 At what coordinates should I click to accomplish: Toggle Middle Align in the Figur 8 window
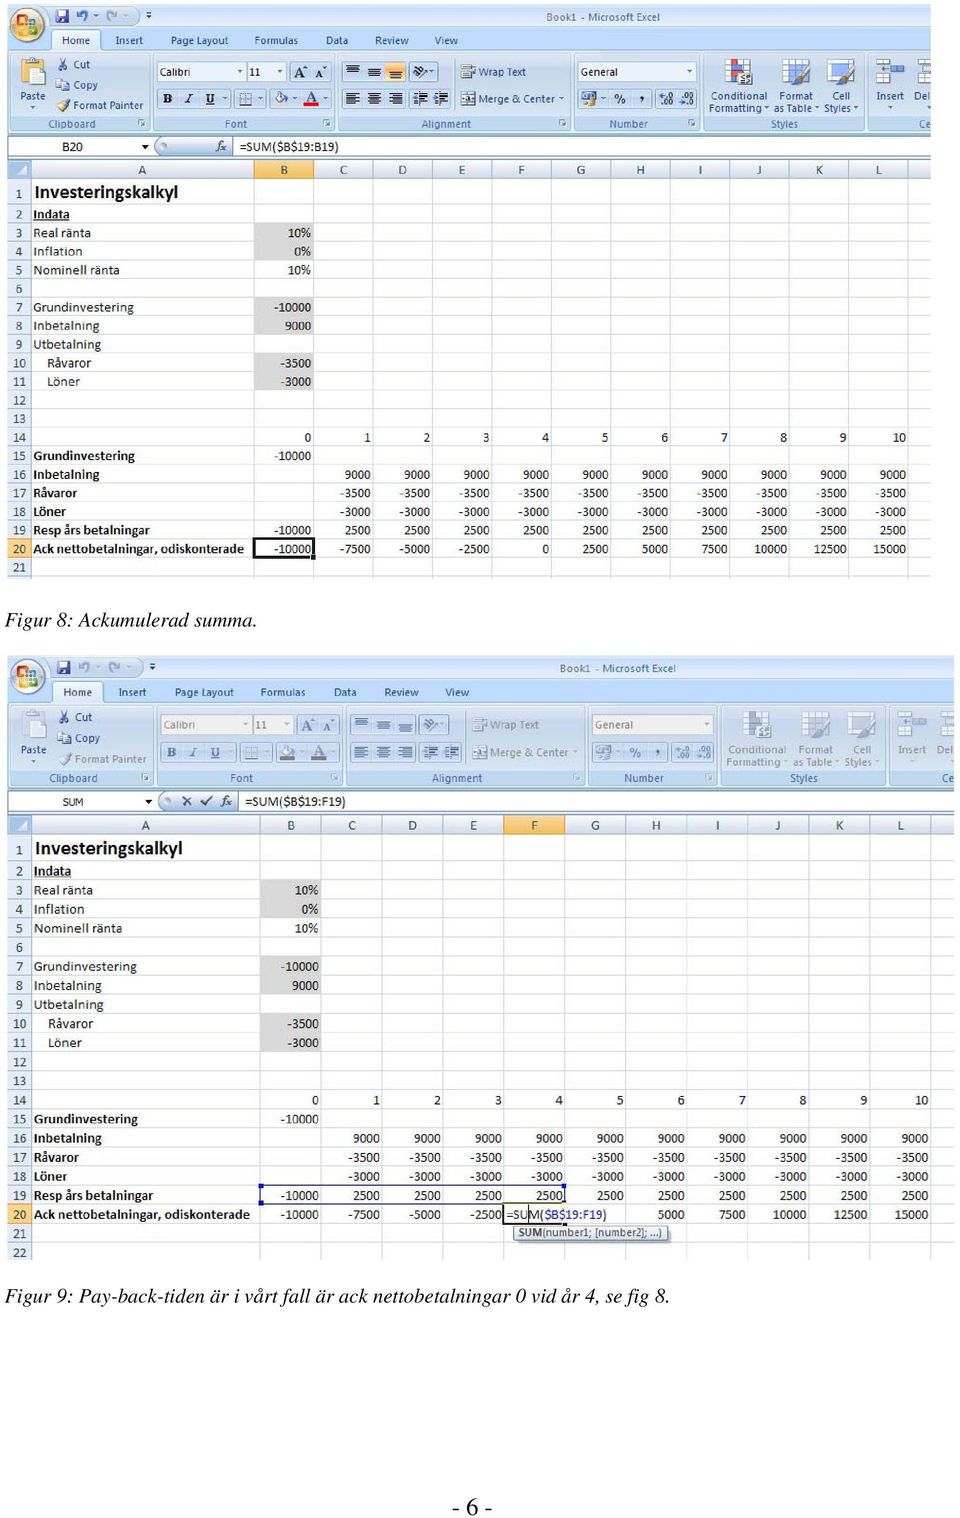(374, 72)
